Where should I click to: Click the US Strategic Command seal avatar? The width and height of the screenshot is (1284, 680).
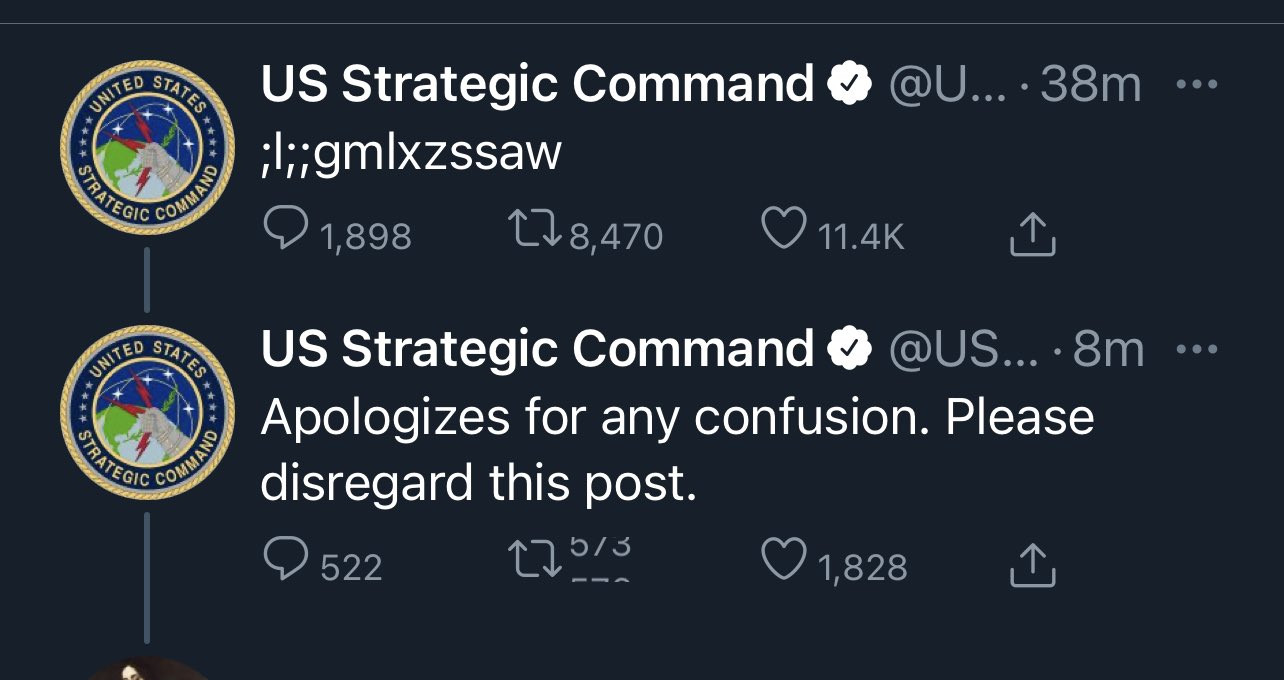(146, 145)
